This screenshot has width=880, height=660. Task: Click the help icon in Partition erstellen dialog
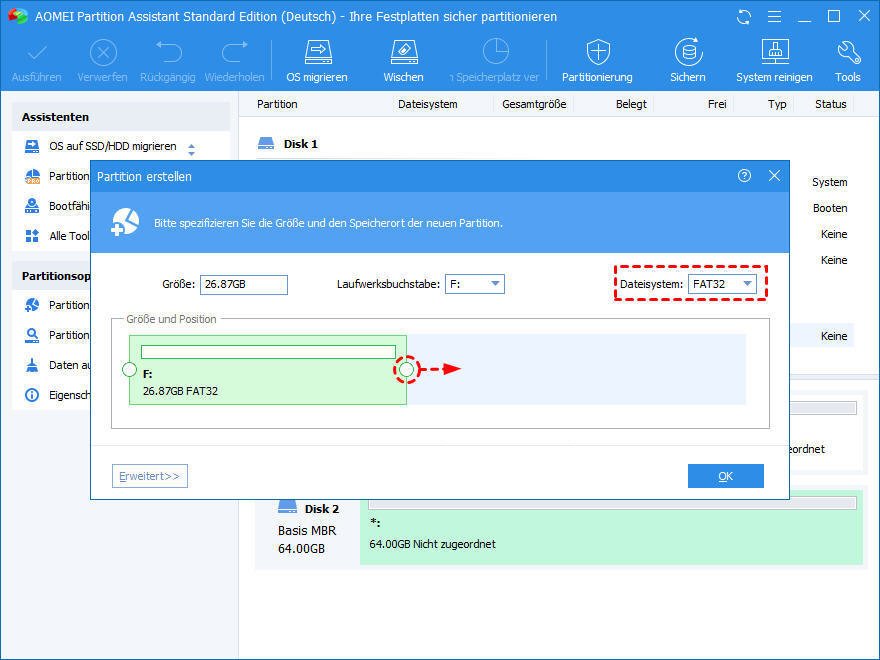[744, 176]
